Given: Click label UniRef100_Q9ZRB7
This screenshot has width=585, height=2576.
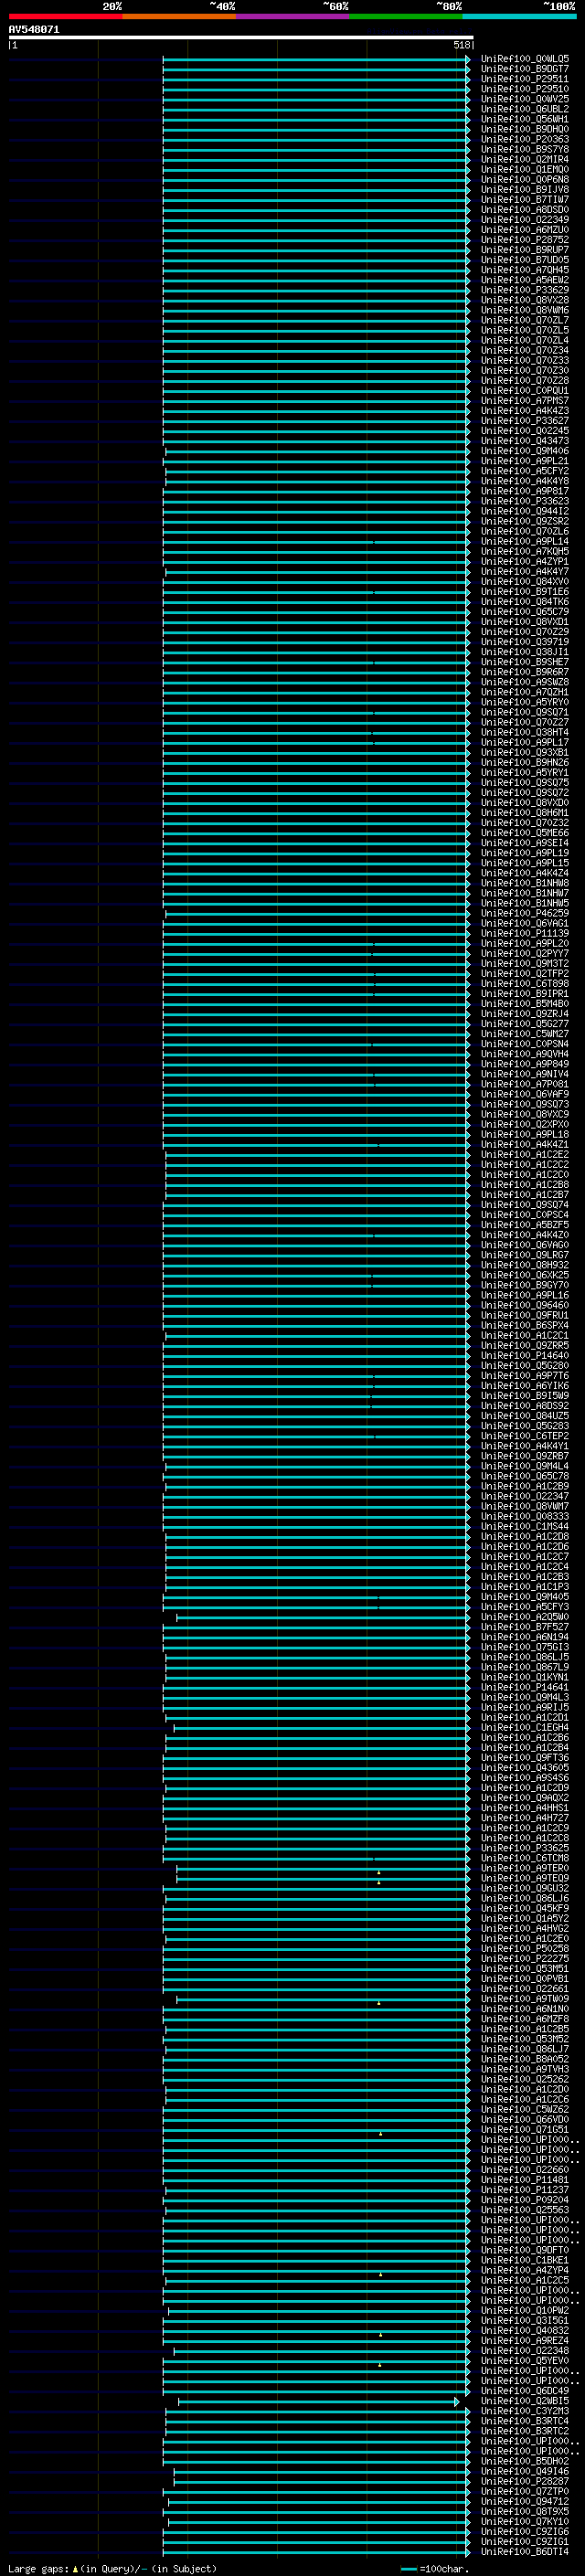Looking at the screenshot, I should point(524,1456).
